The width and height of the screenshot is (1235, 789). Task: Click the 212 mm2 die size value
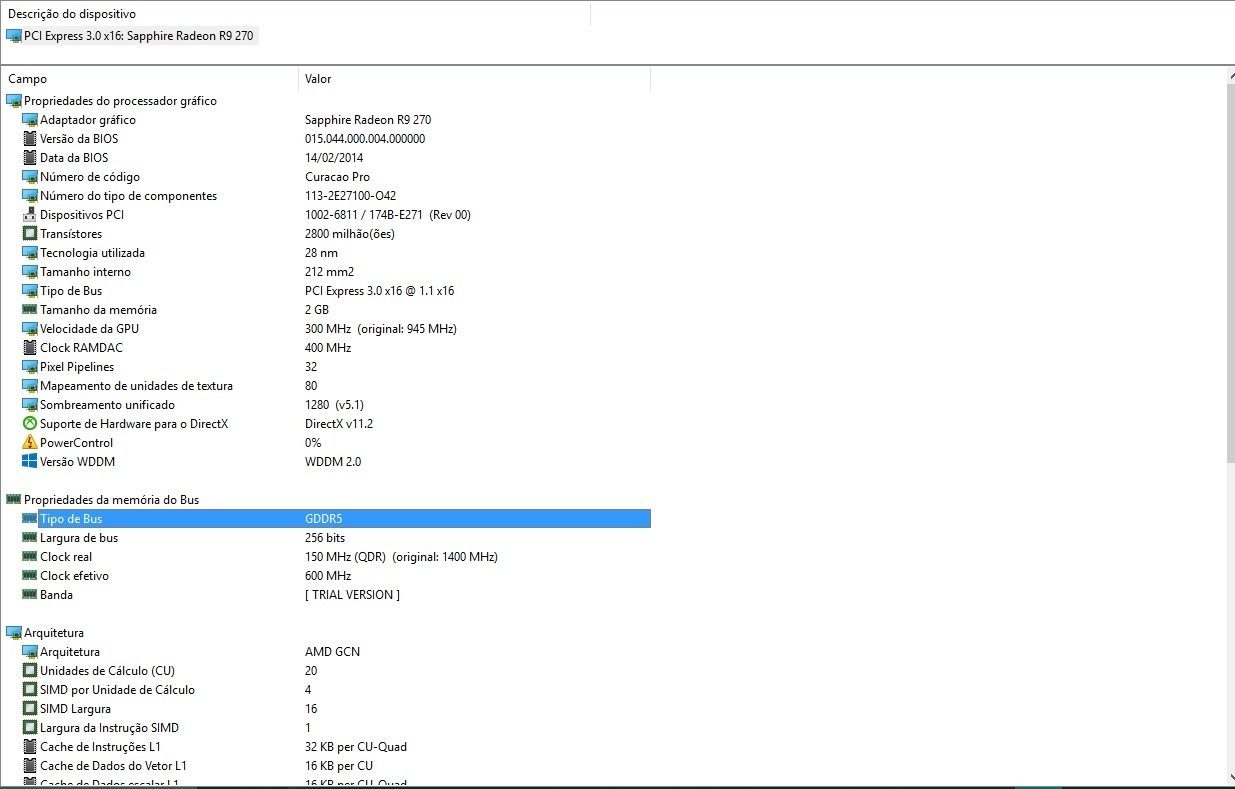[x=329, y=272]
